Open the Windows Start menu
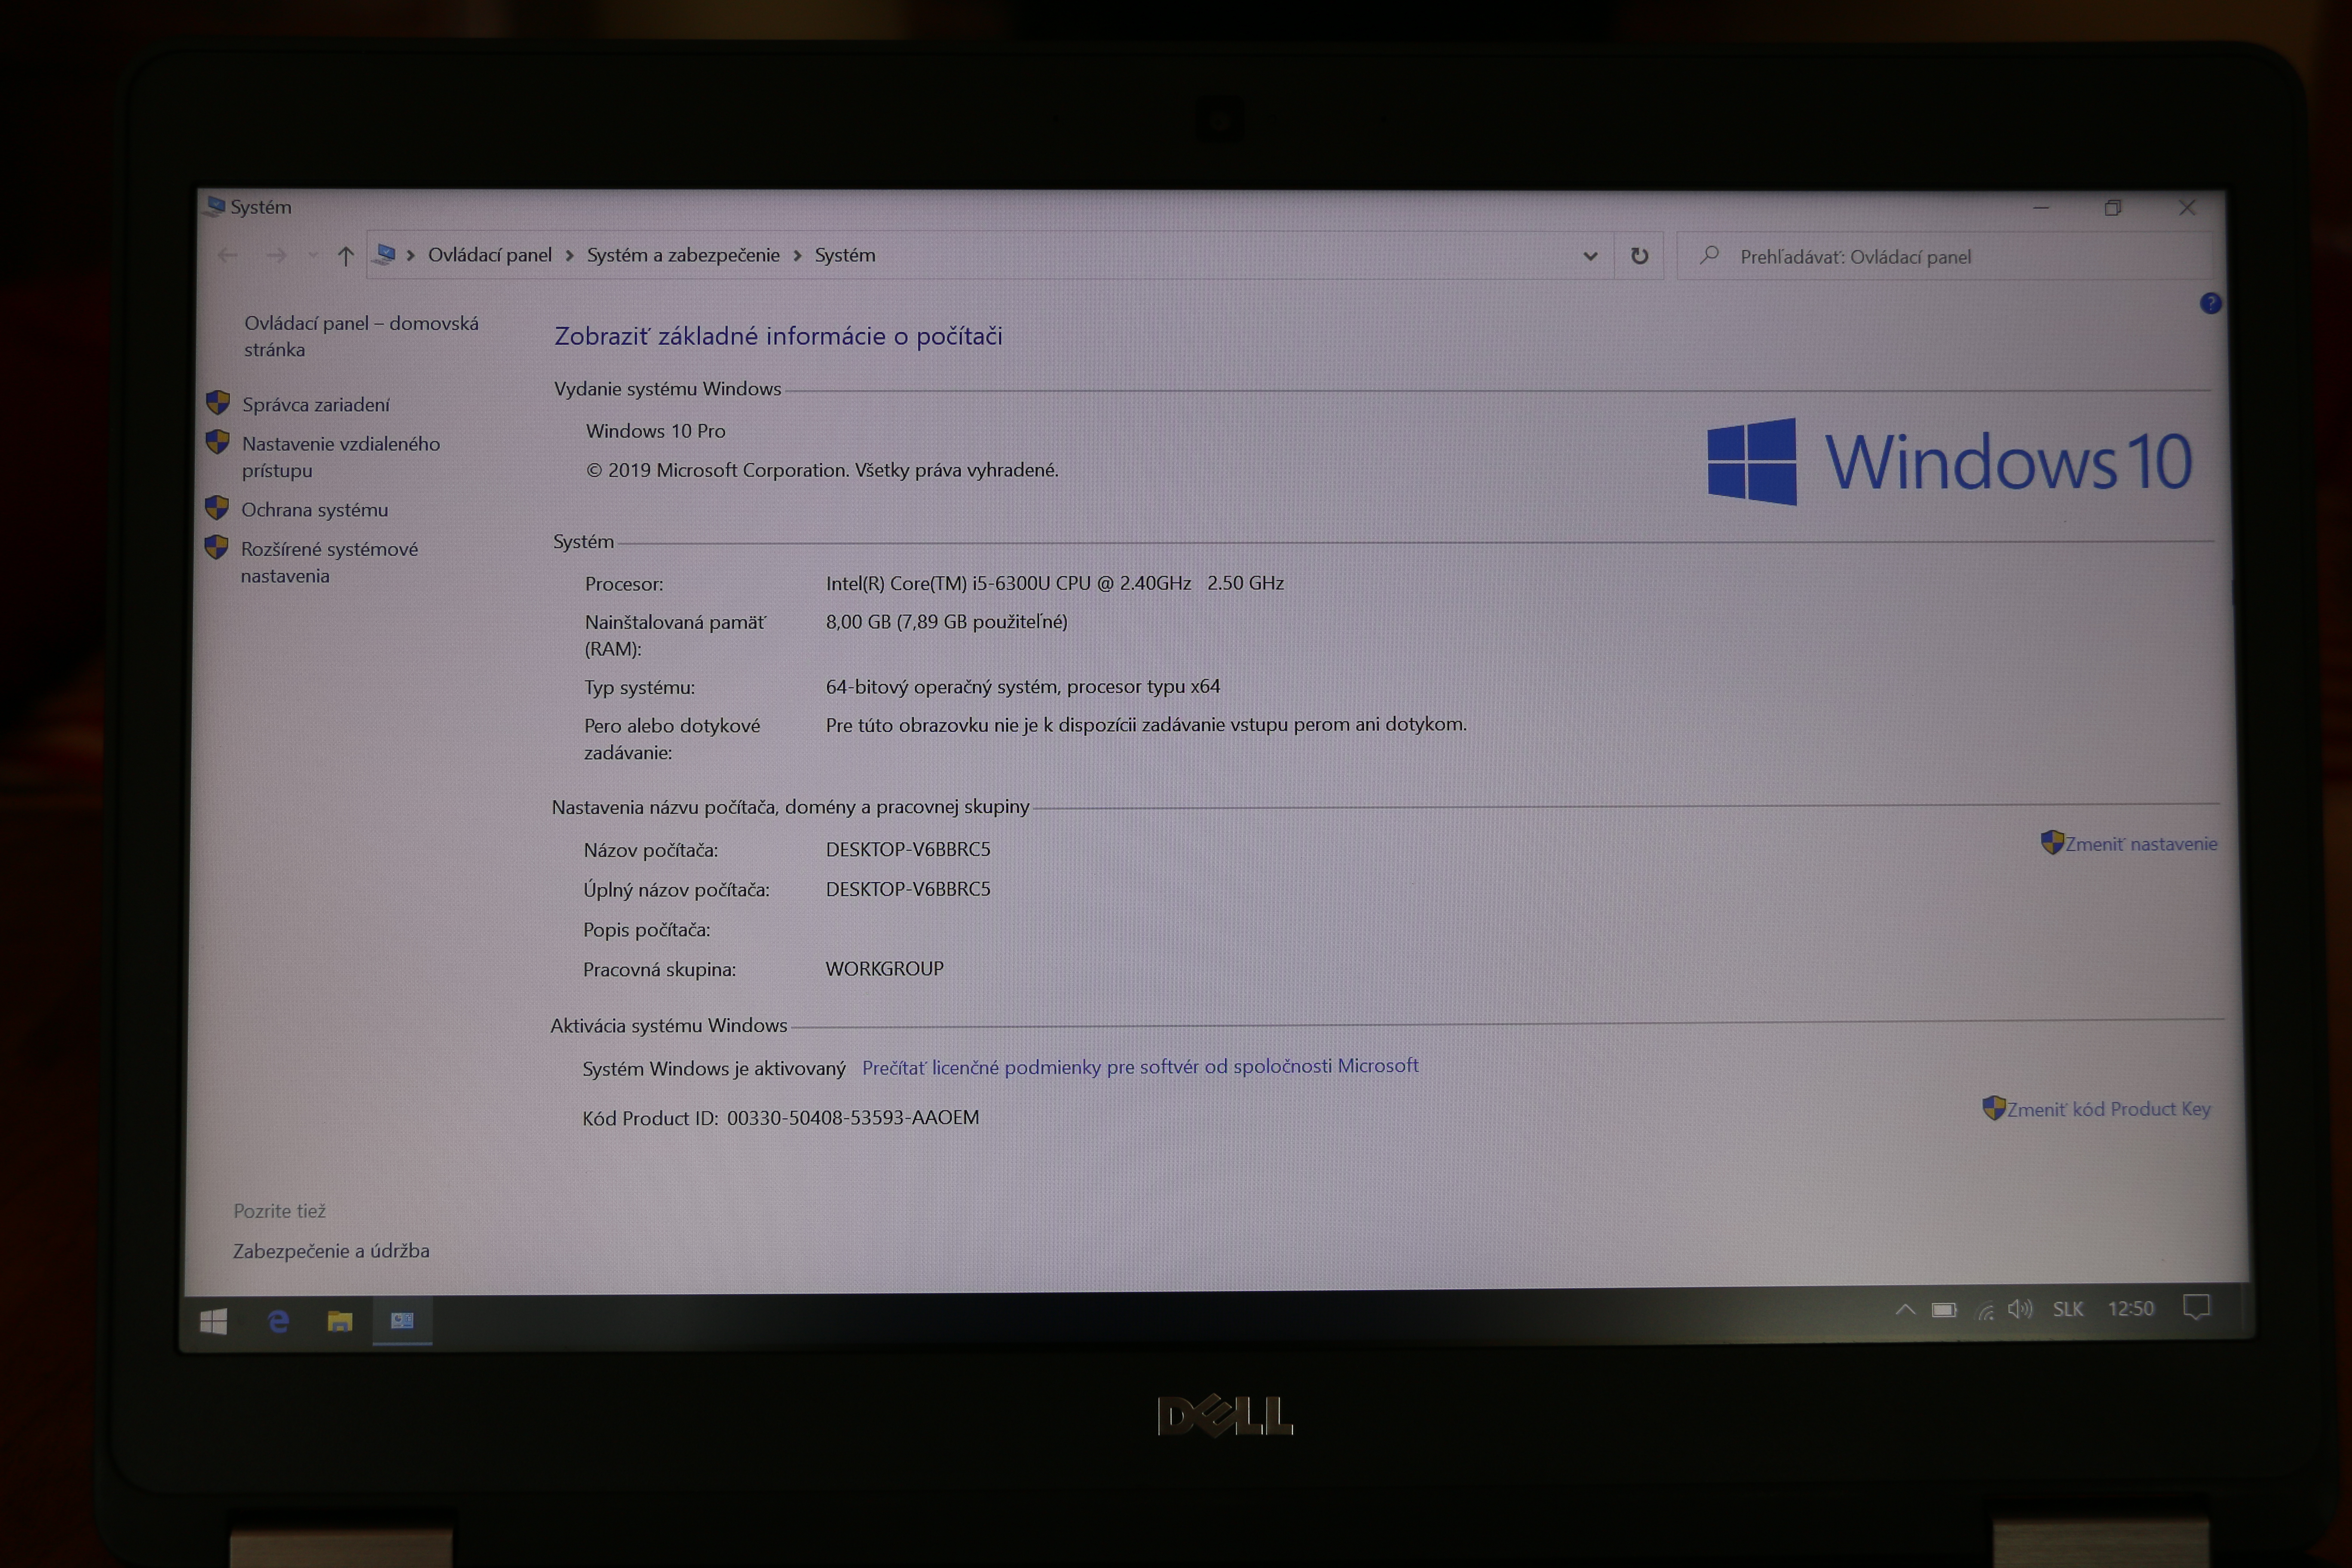Viewport: 2352px width, 1568px height. (213, 1322)
